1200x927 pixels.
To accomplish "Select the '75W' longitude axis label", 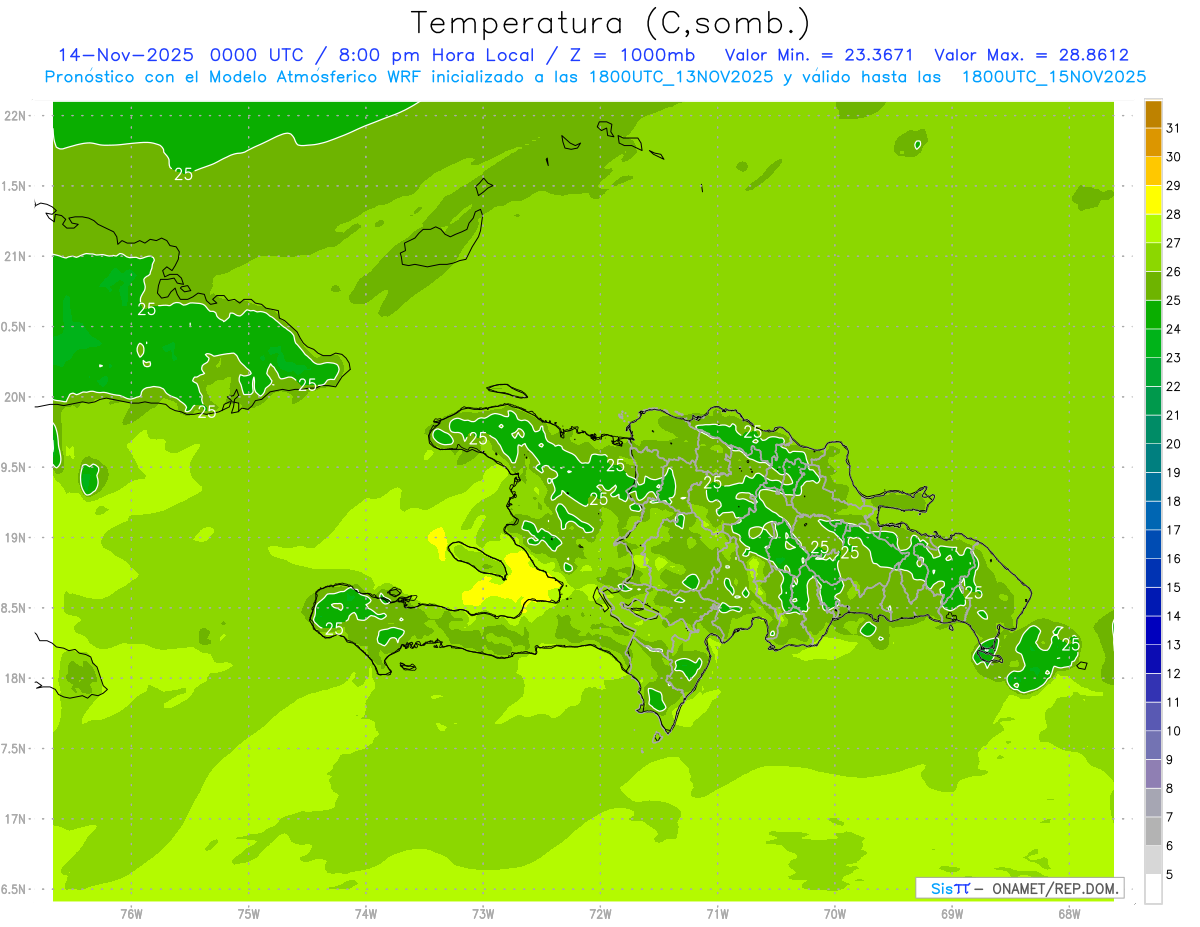I will point(249,913).
